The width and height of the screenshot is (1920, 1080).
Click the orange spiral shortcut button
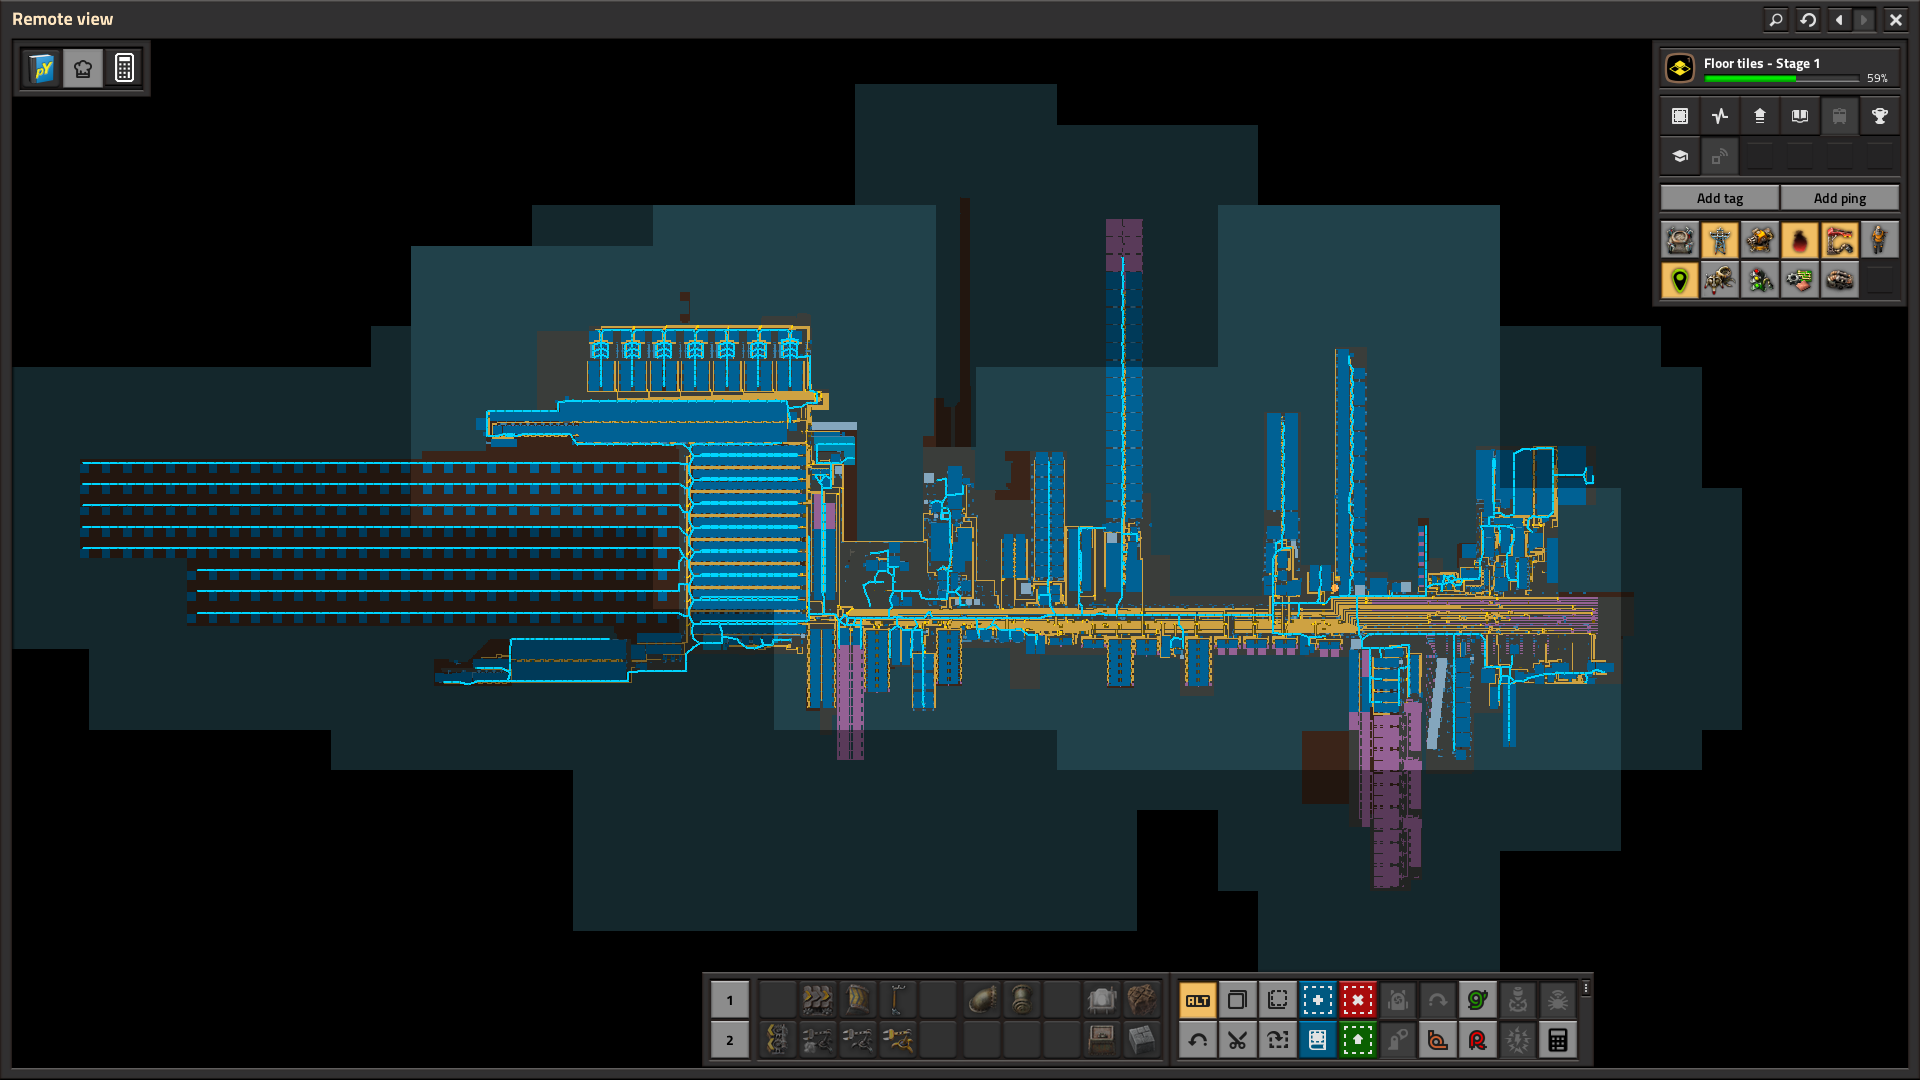[1438, 1040]
